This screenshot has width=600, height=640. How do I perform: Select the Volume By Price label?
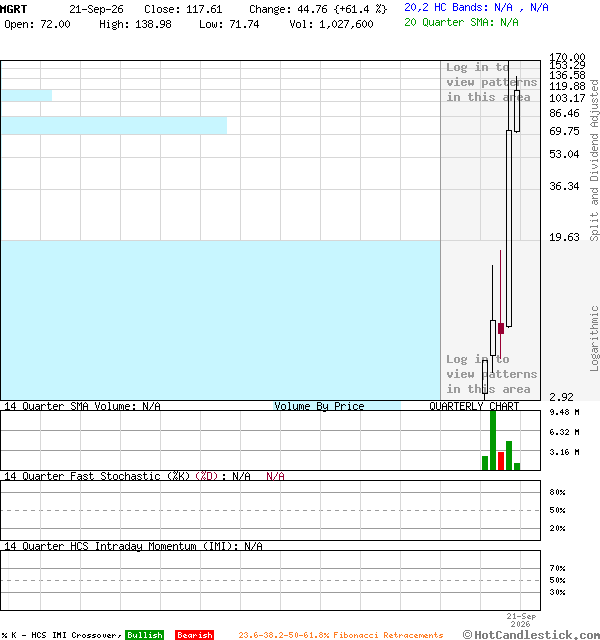click(x=319, y=406)
